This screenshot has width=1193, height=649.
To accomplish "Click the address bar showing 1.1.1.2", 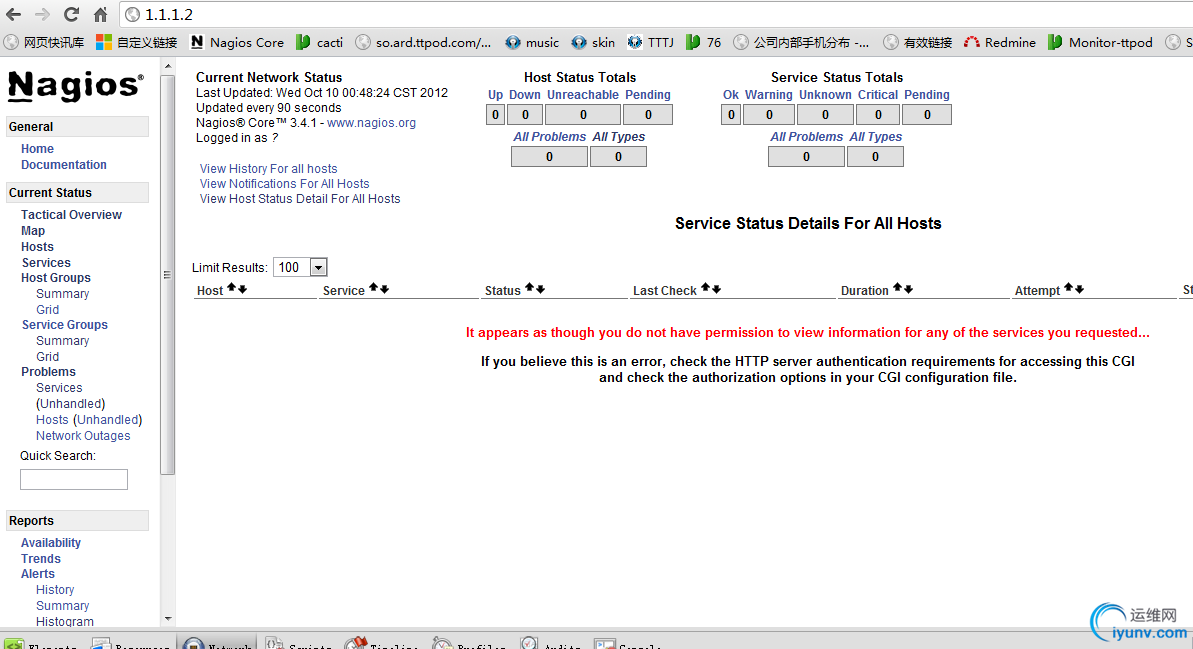I will (658, 14).
